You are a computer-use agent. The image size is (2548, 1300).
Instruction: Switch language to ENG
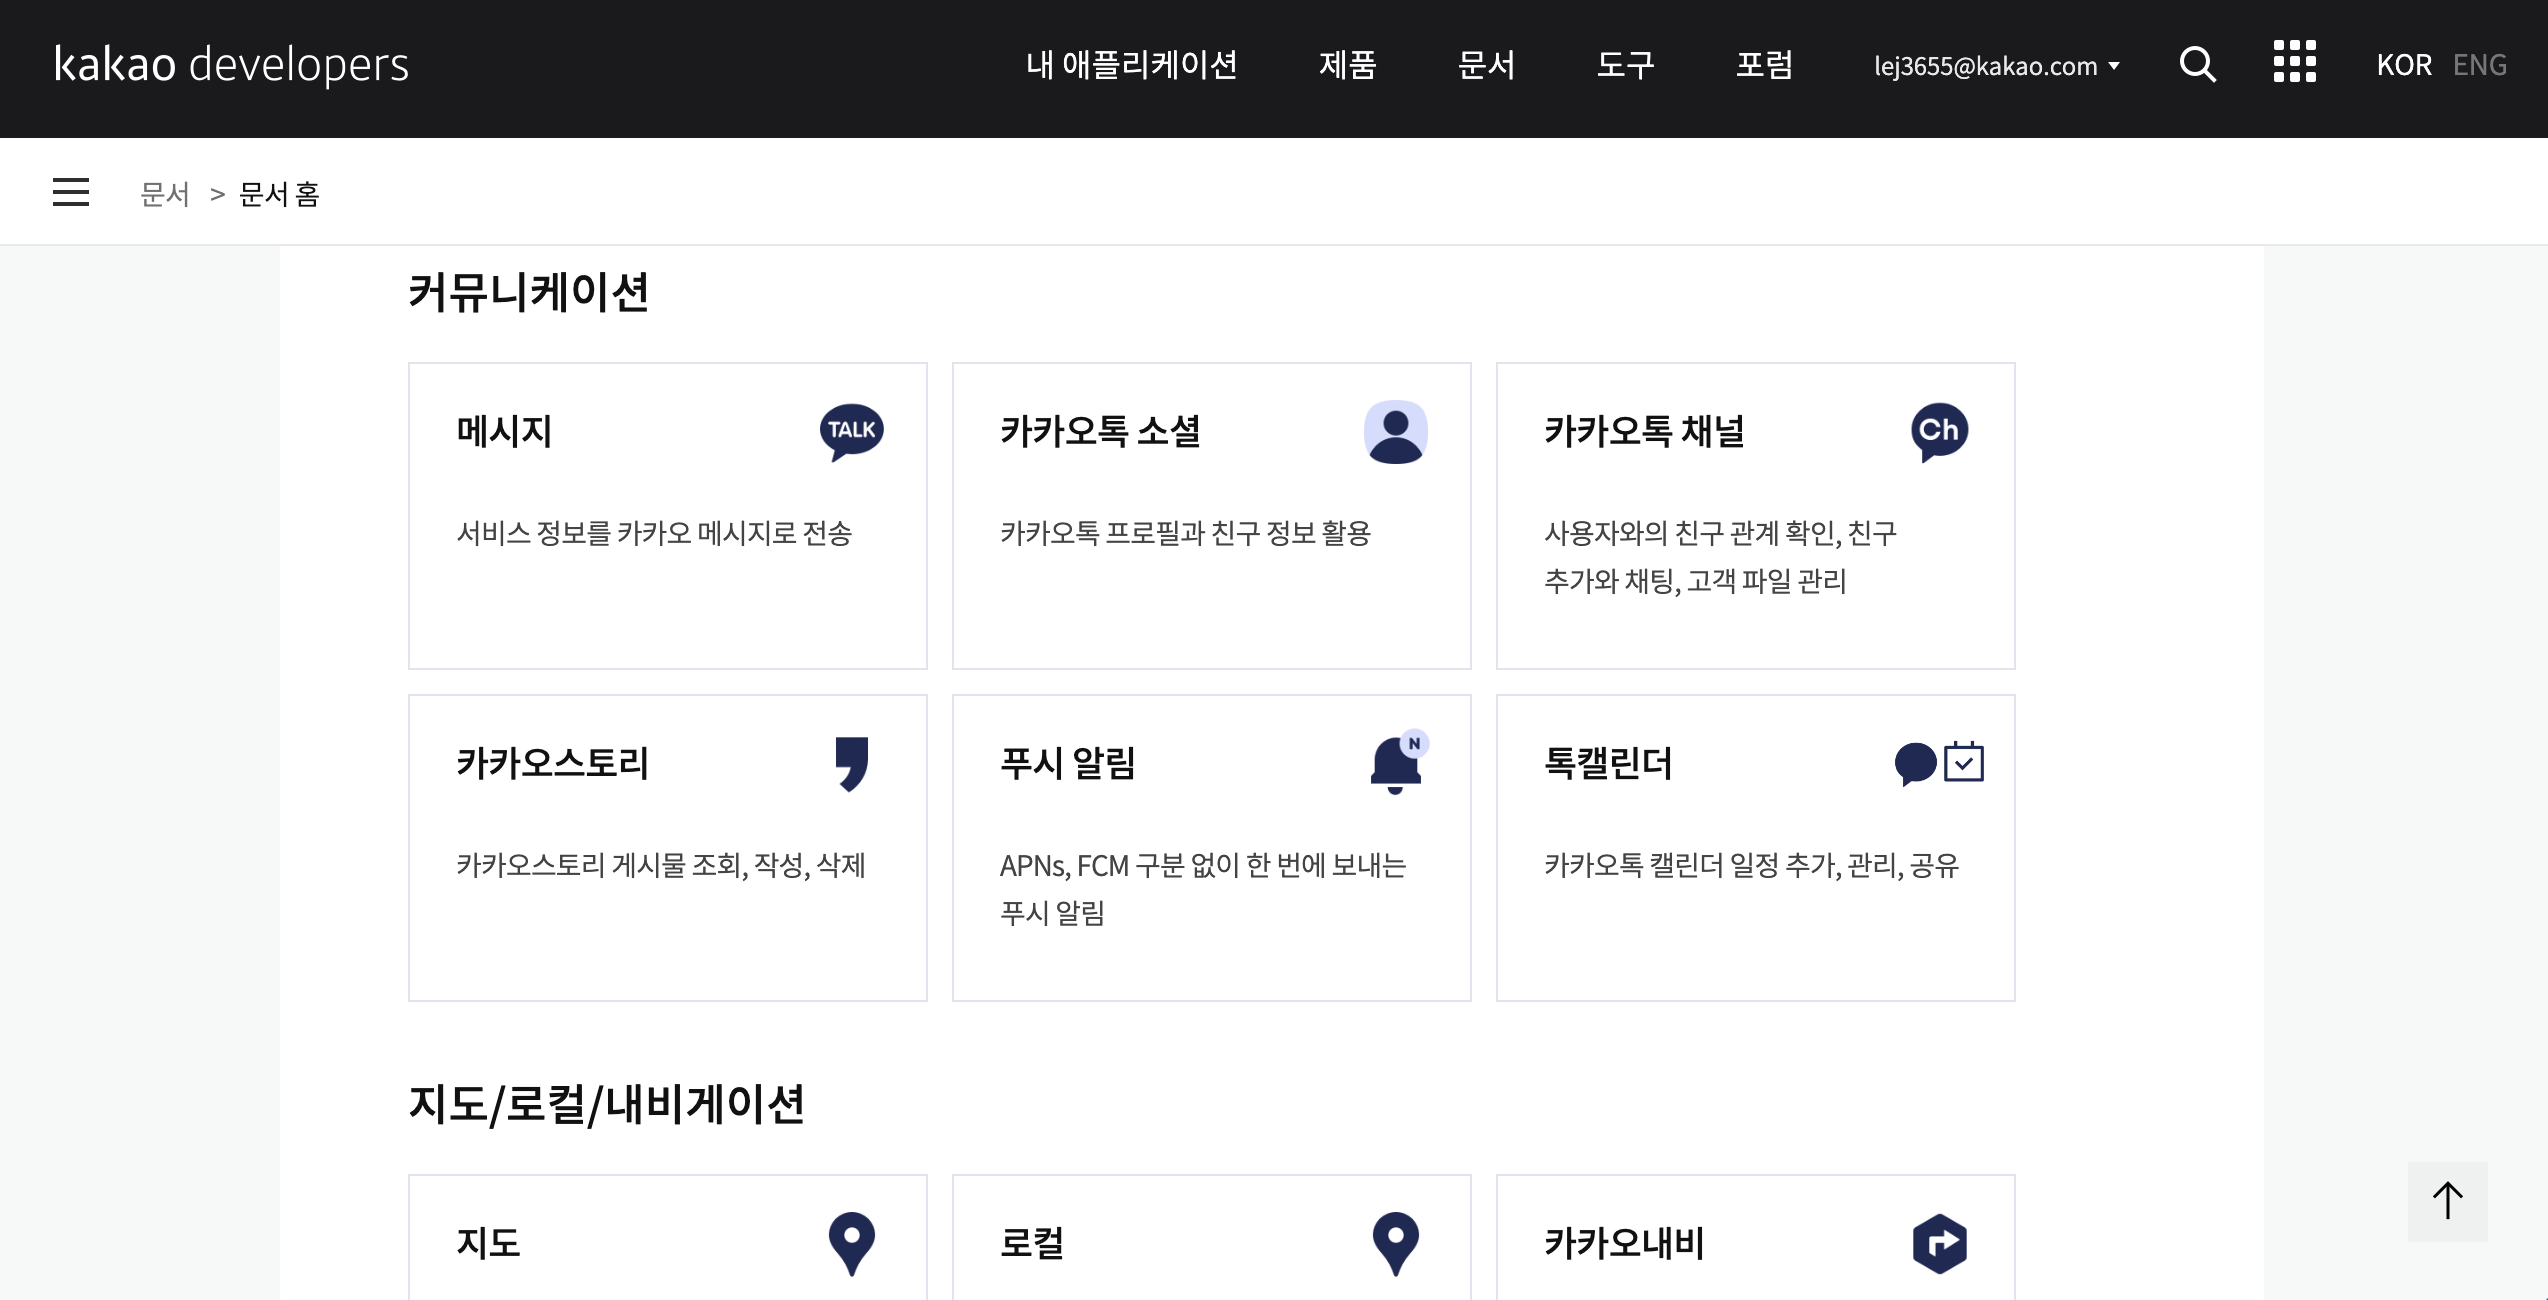[2479, 65]
